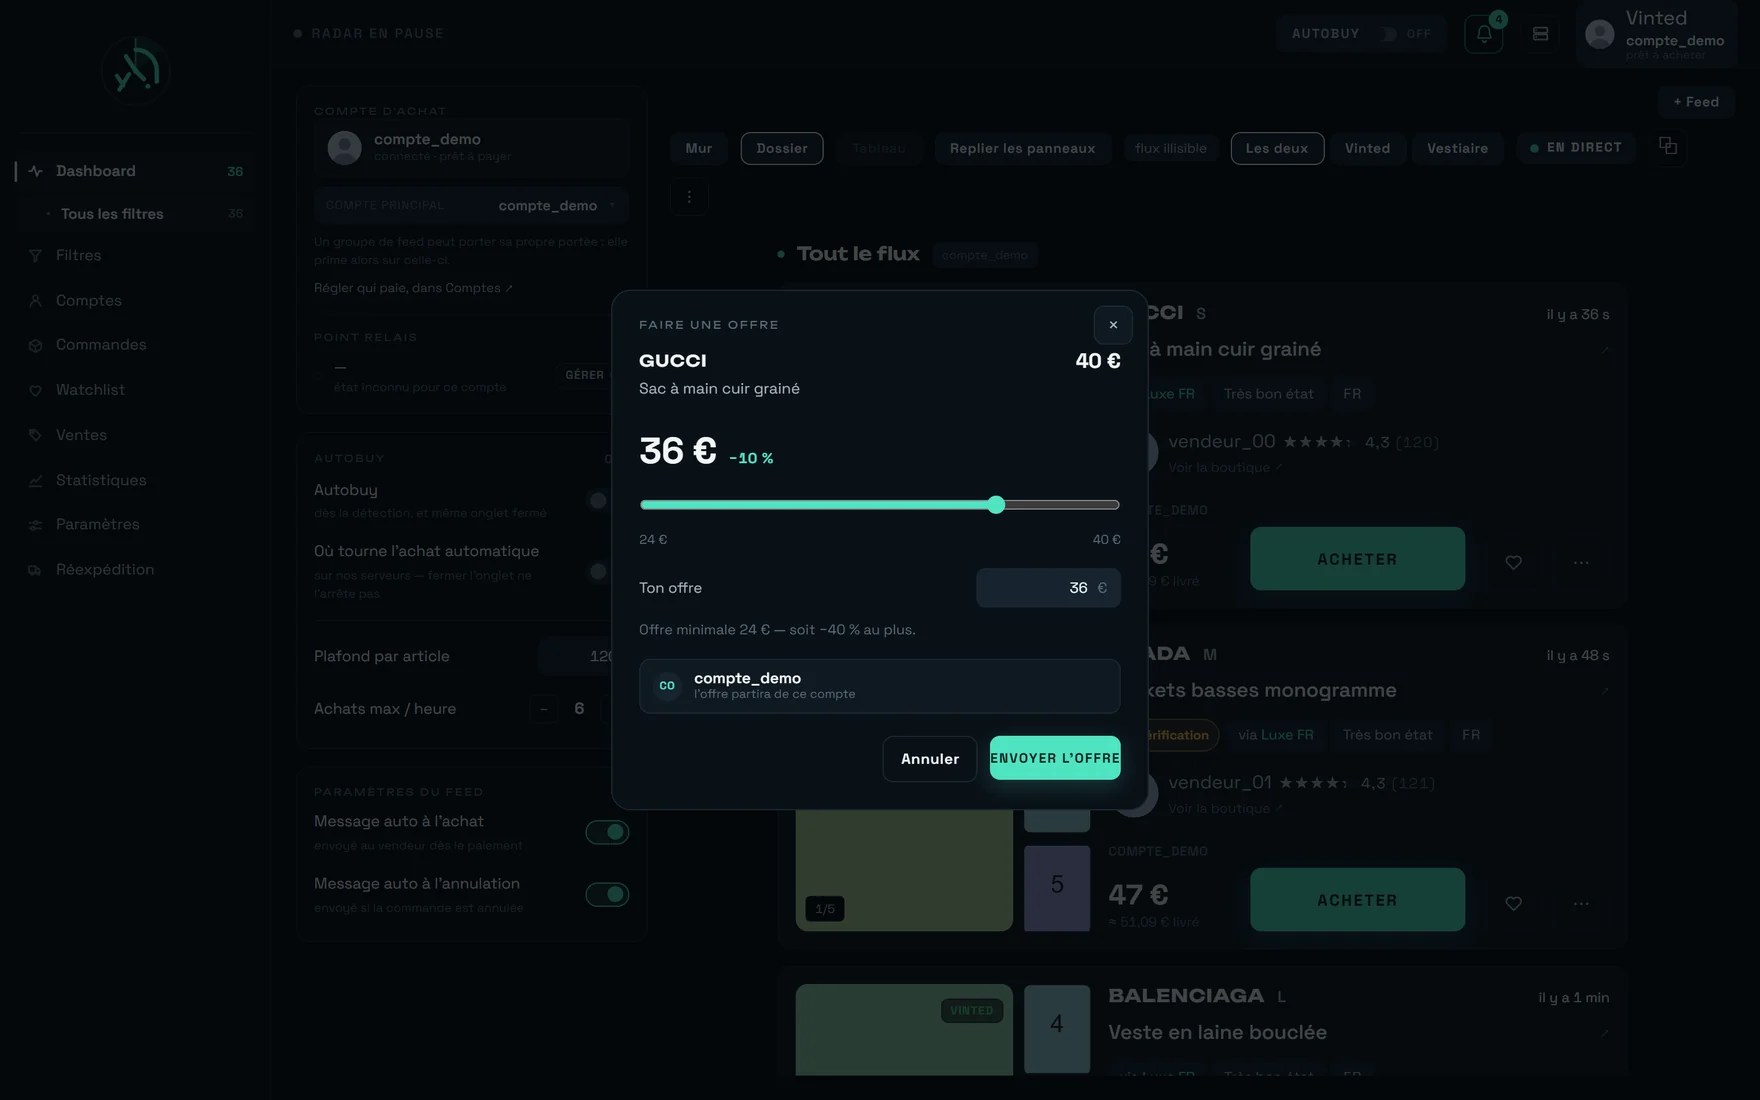Open more options for the 47 € listing
The width and height of the screenshot is (1760, 1100).
click(x=1581, y=903)
